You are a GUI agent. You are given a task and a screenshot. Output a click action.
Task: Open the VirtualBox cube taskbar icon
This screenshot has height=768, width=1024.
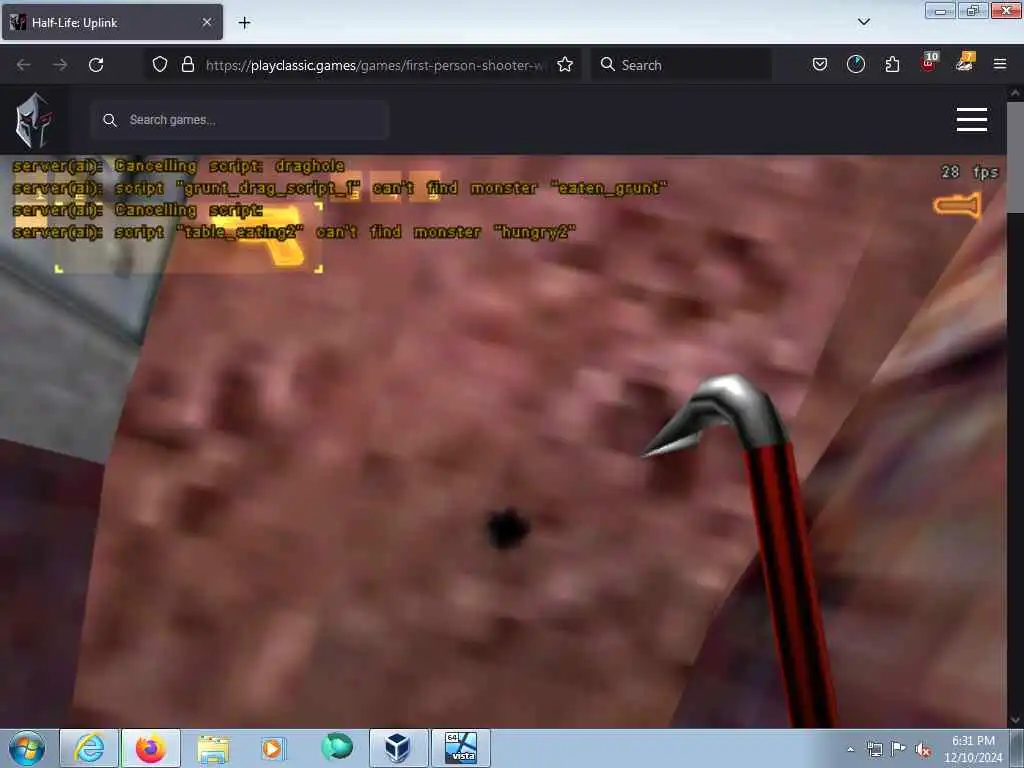[398, 748]
